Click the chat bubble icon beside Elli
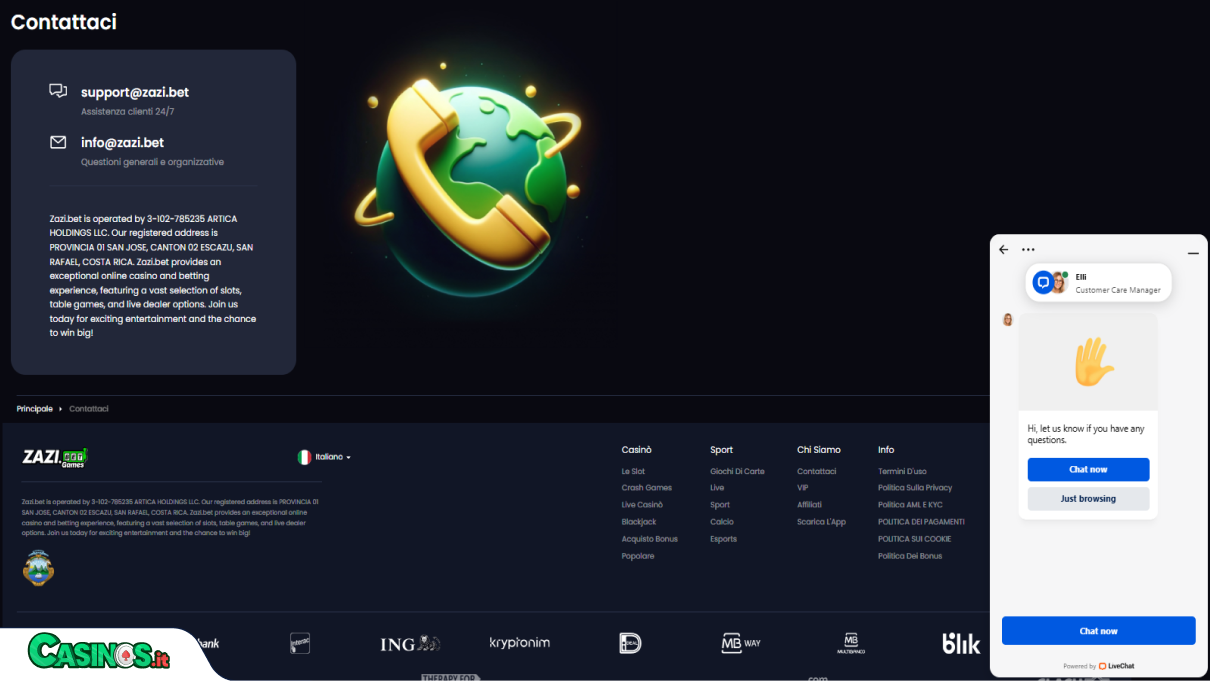 tap(1043, 283)
